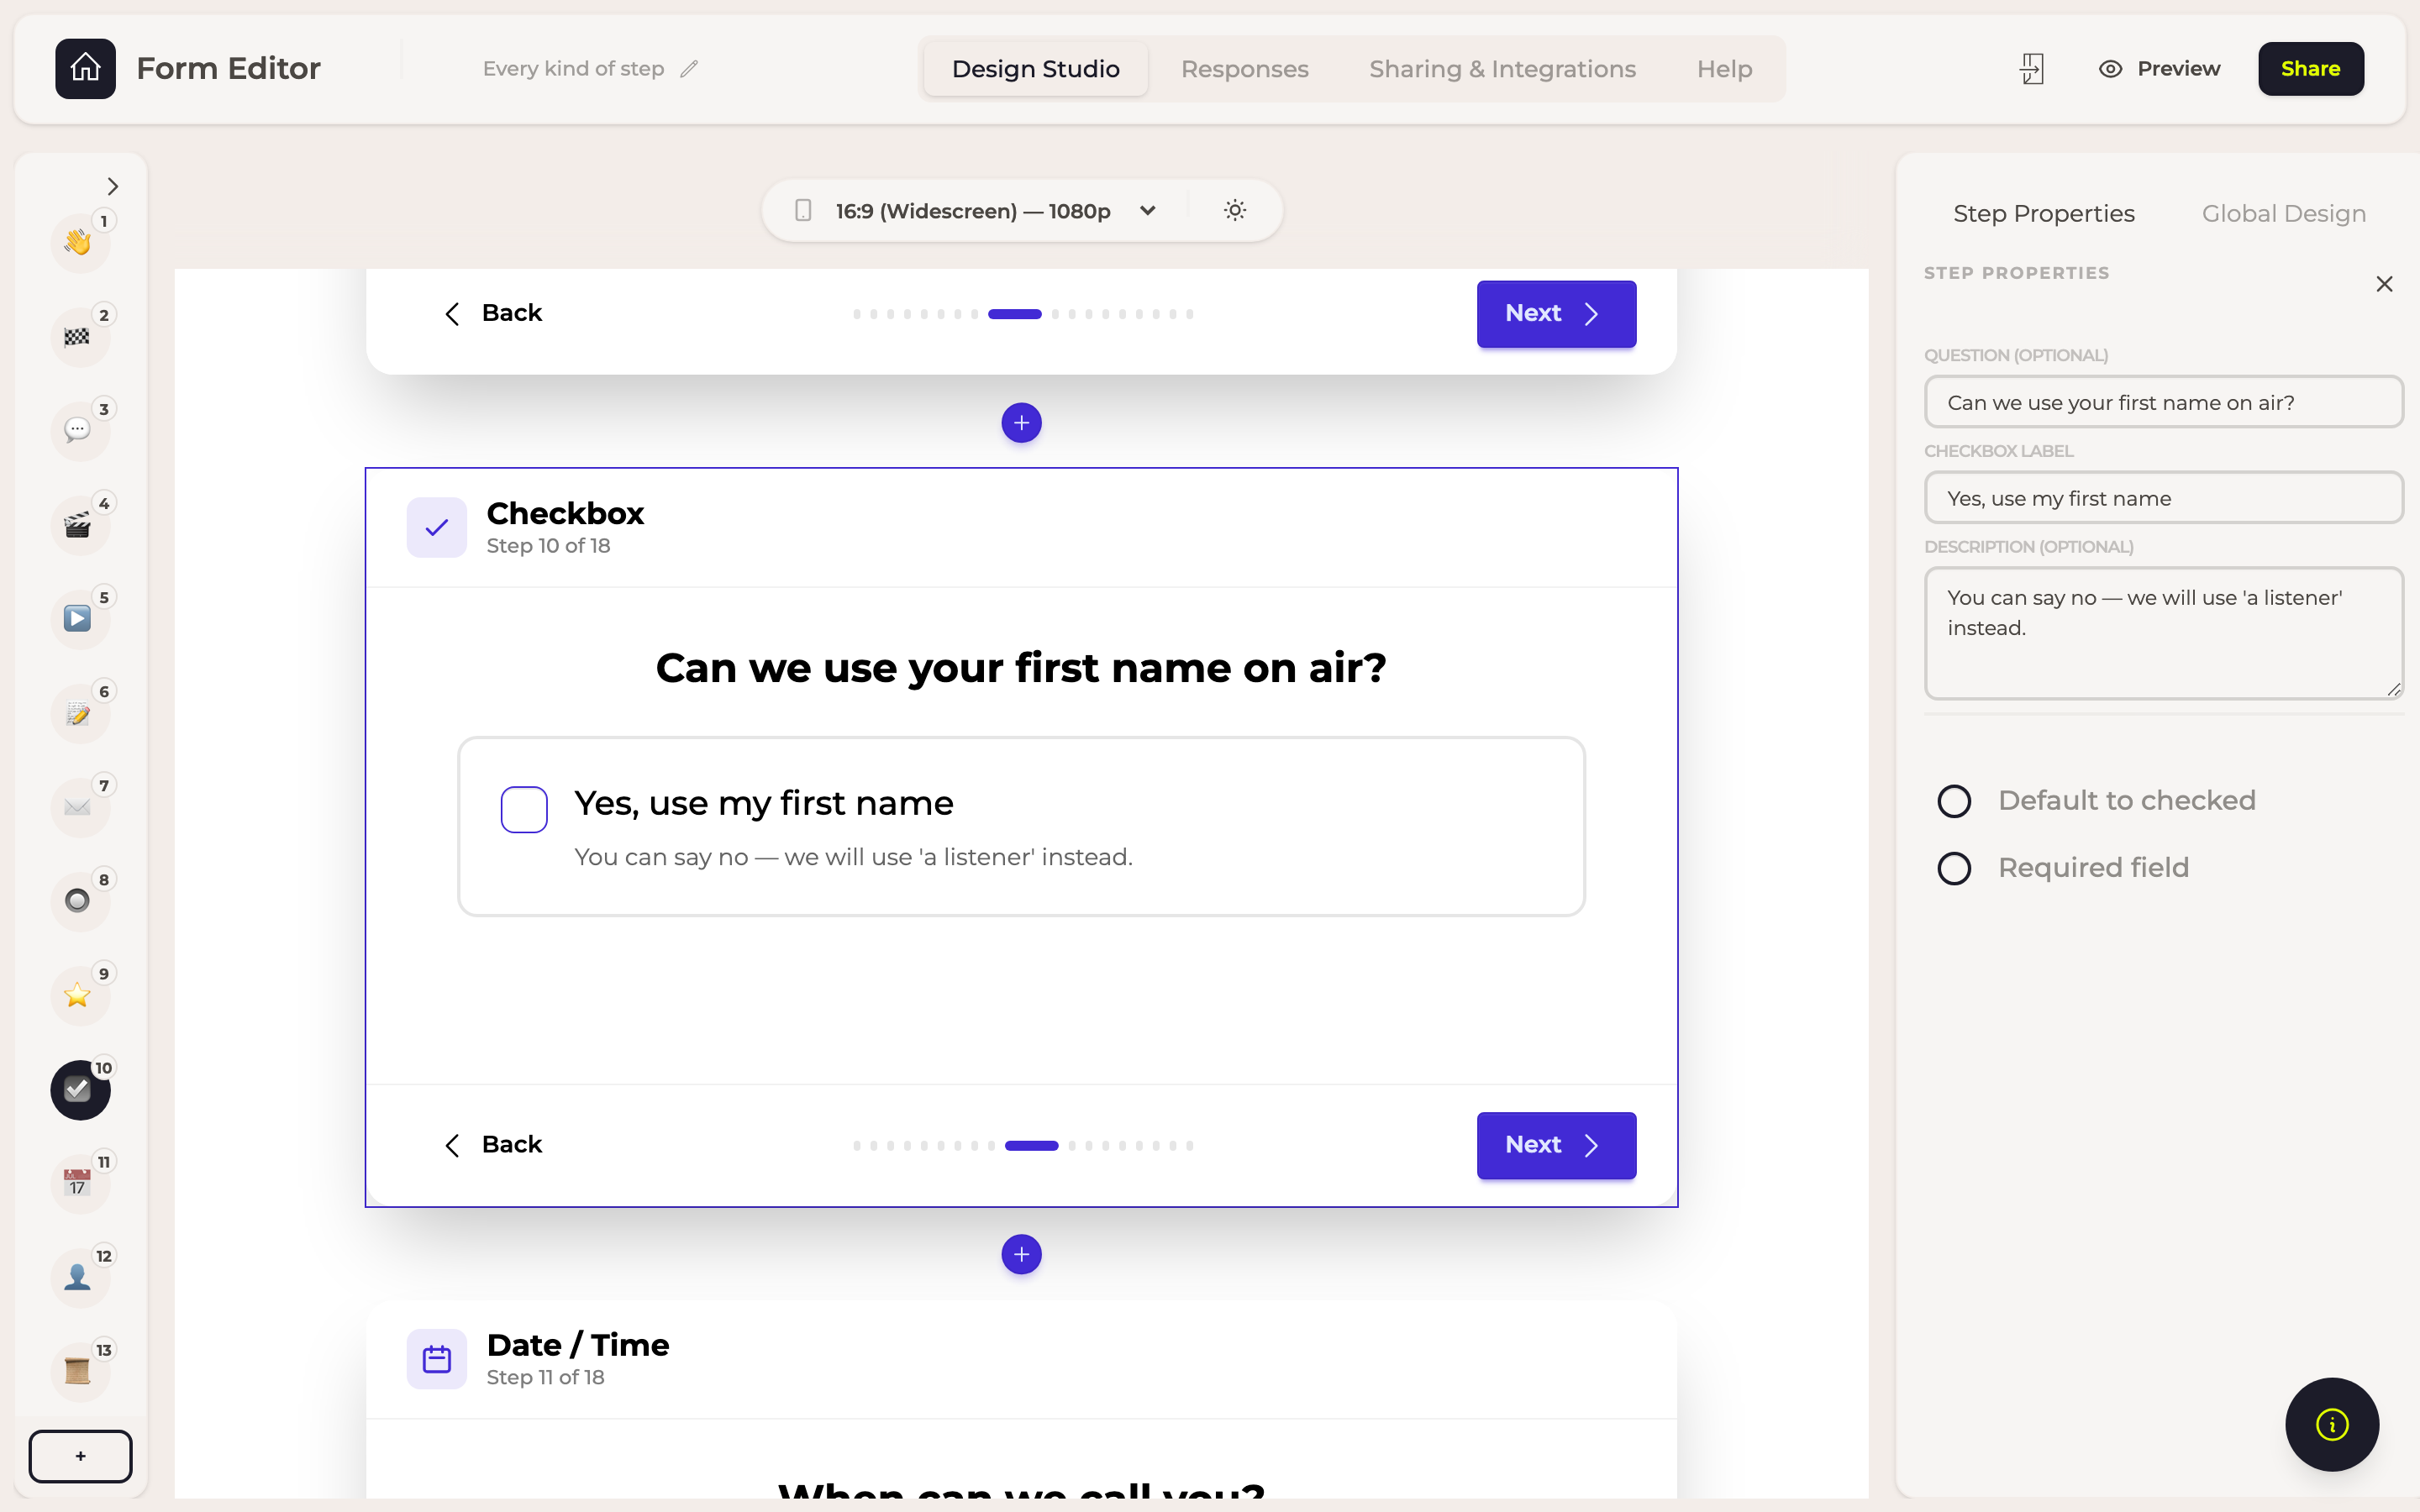Screen dimensions: 2420x1512
Task: Click the Checkbox Label input field
Action: (x=2163, y=498)
